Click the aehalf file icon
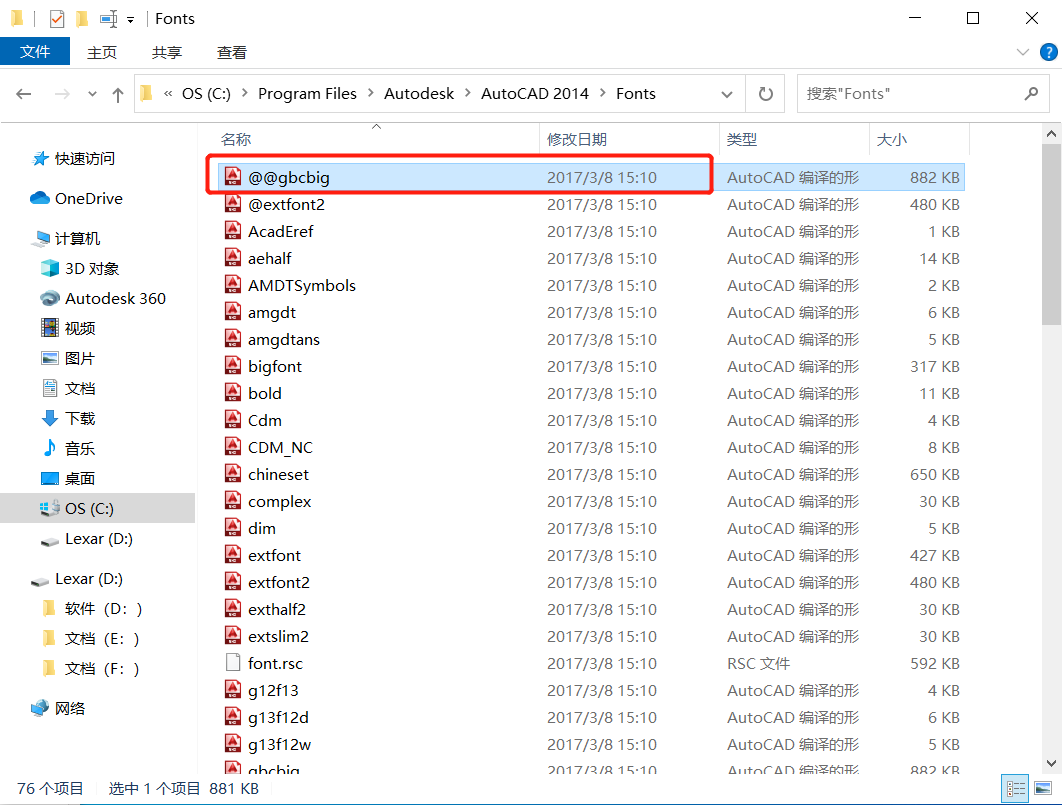1062x805 pixels. [233, 258]
